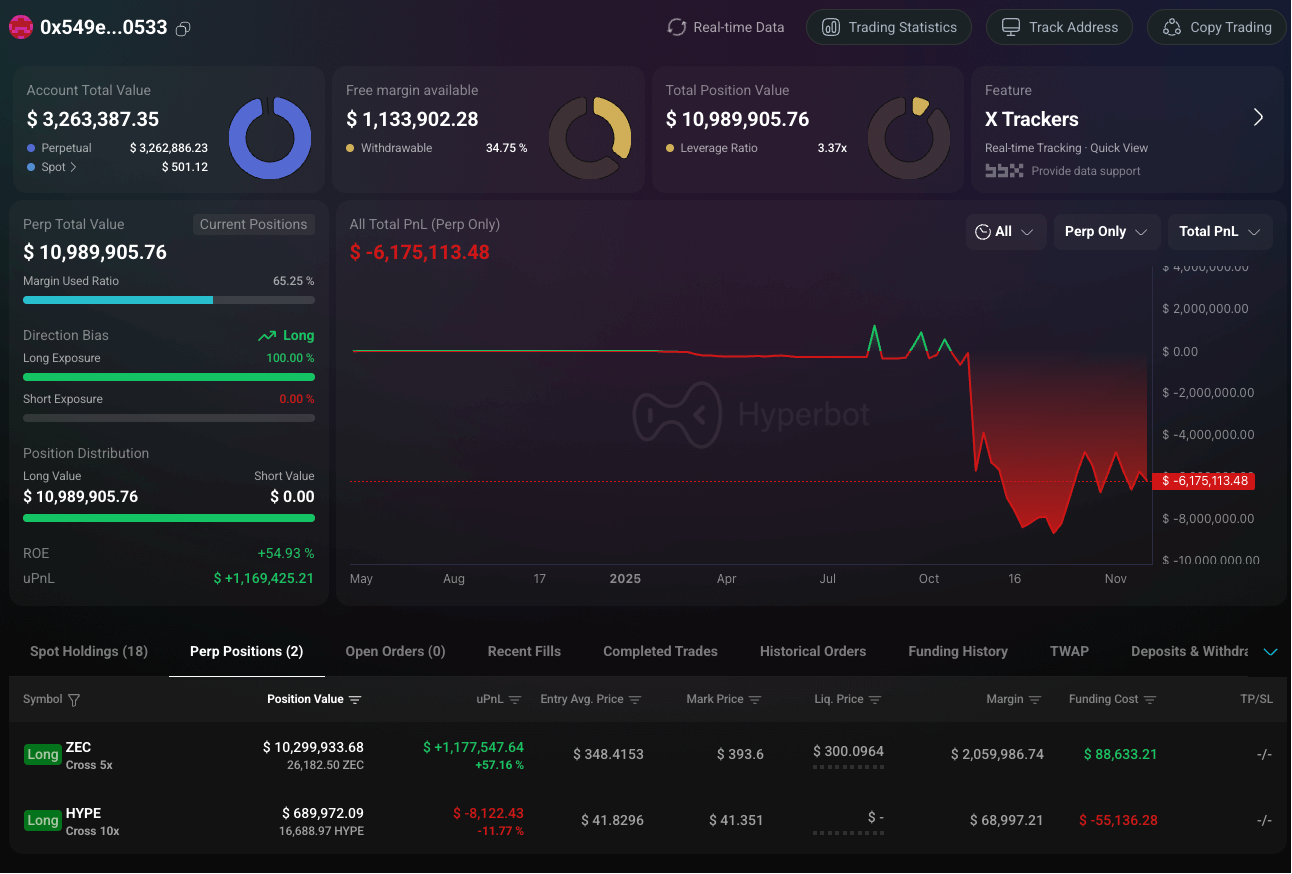Click the Current Positions button
This screenshot has width=1292, height=874.
pyautogui.click(x=254, y=224)
